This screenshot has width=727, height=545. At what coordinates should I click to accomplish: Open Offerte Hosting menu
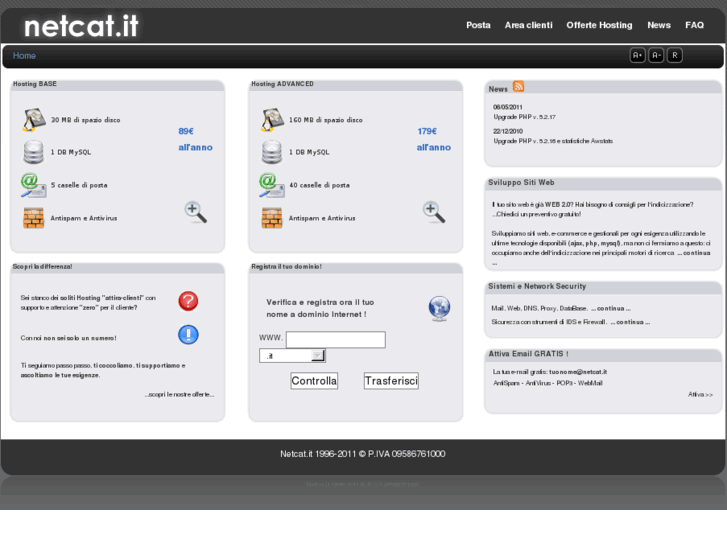point(599,25)
